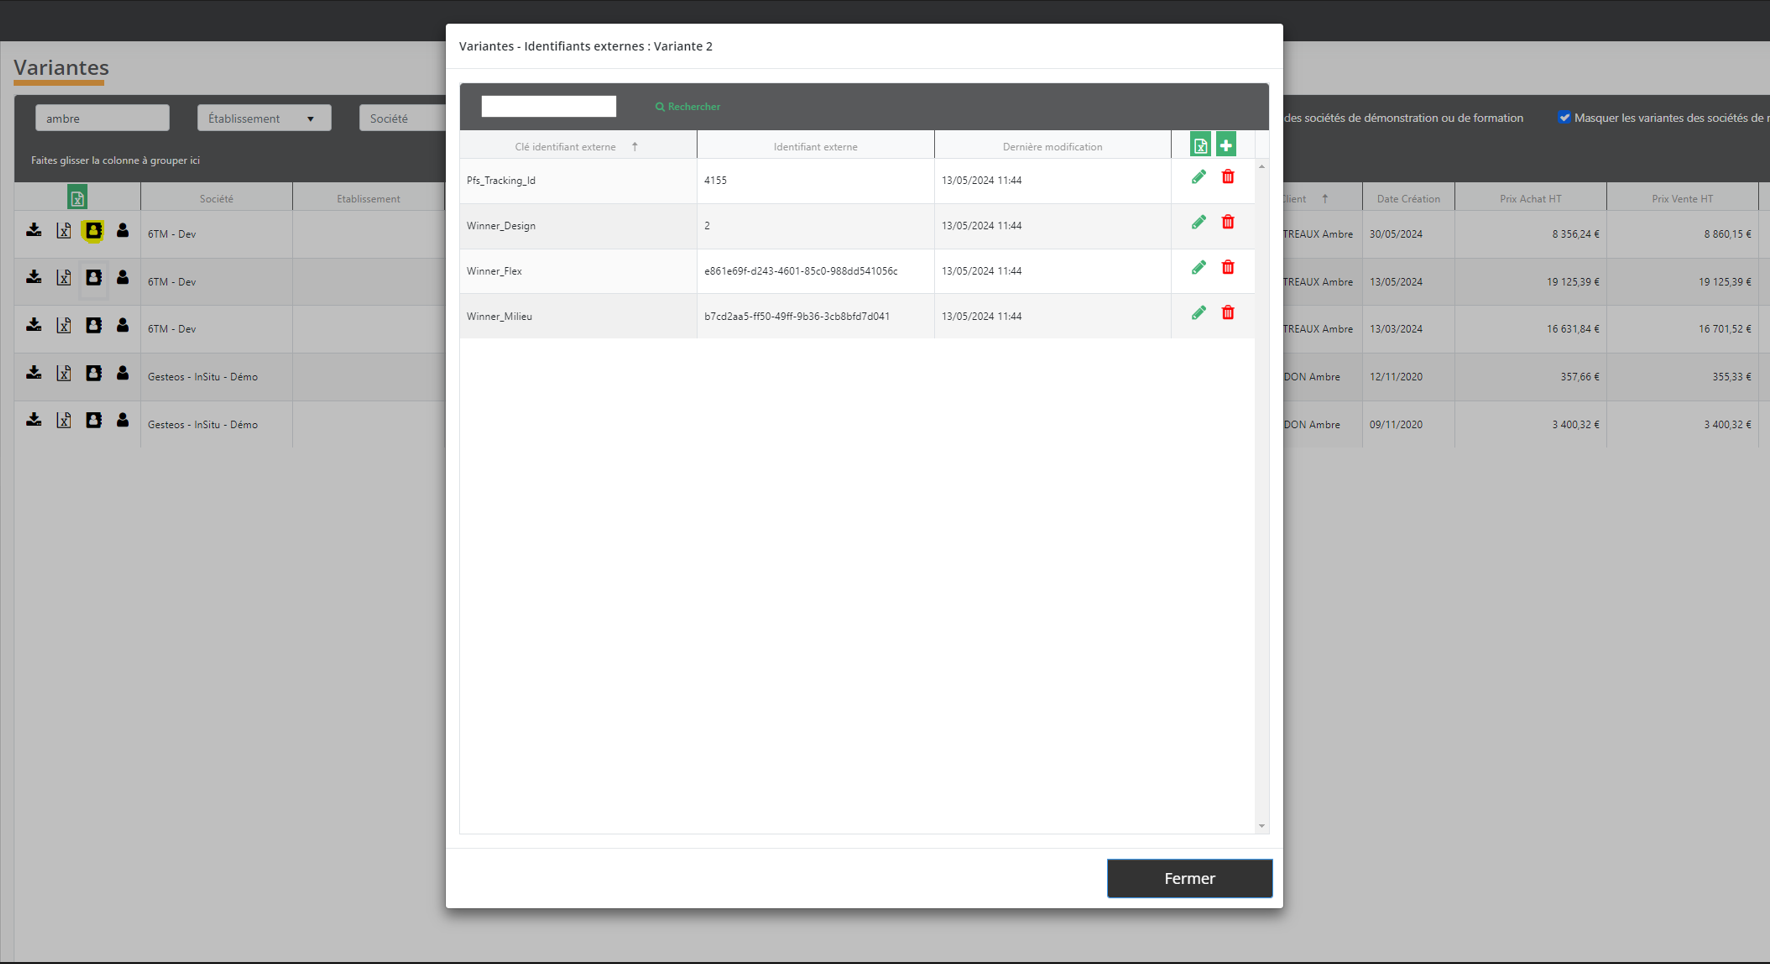This screenshot has height=964, width=1770.
Task: Close the dialog with Fermer button
Action: tap(1189, 878)
